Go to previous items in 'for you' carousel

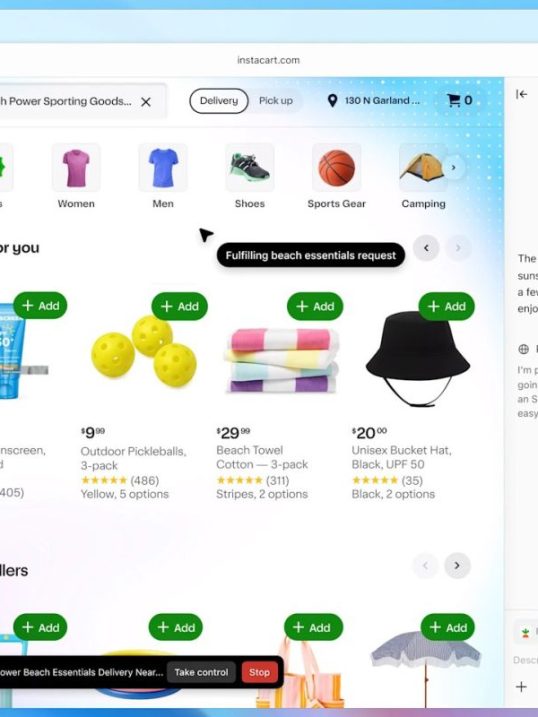(x=426, y=248)
